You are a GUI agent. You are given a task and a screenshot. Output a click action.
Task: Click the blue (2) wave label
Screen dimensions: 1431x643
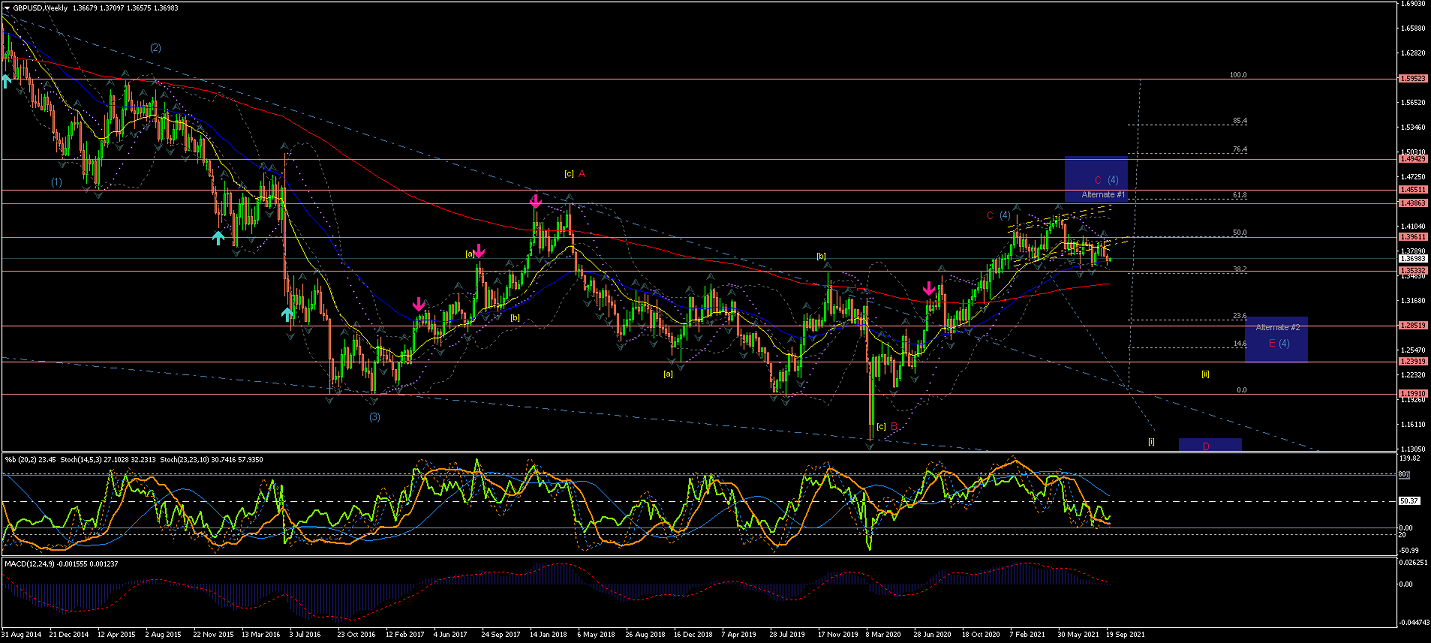(x=156, y=47)
